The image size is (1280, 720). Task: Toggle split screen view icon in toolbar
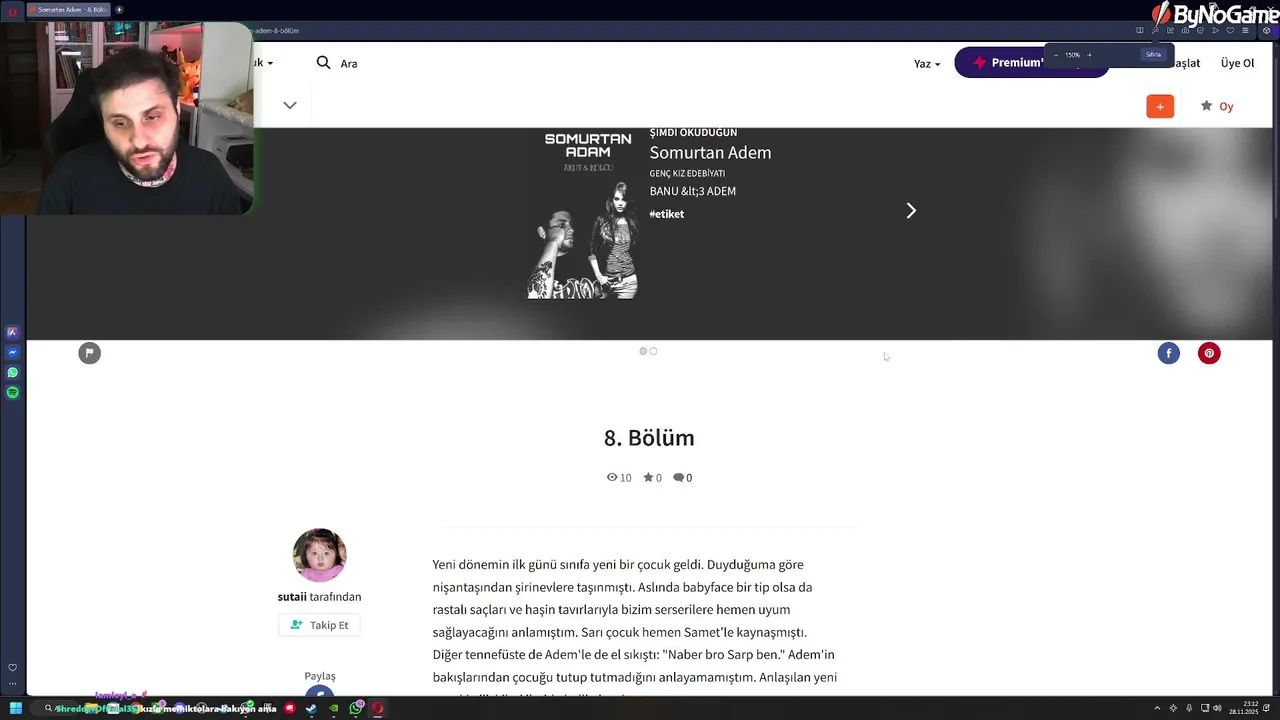pos(1140,30)
